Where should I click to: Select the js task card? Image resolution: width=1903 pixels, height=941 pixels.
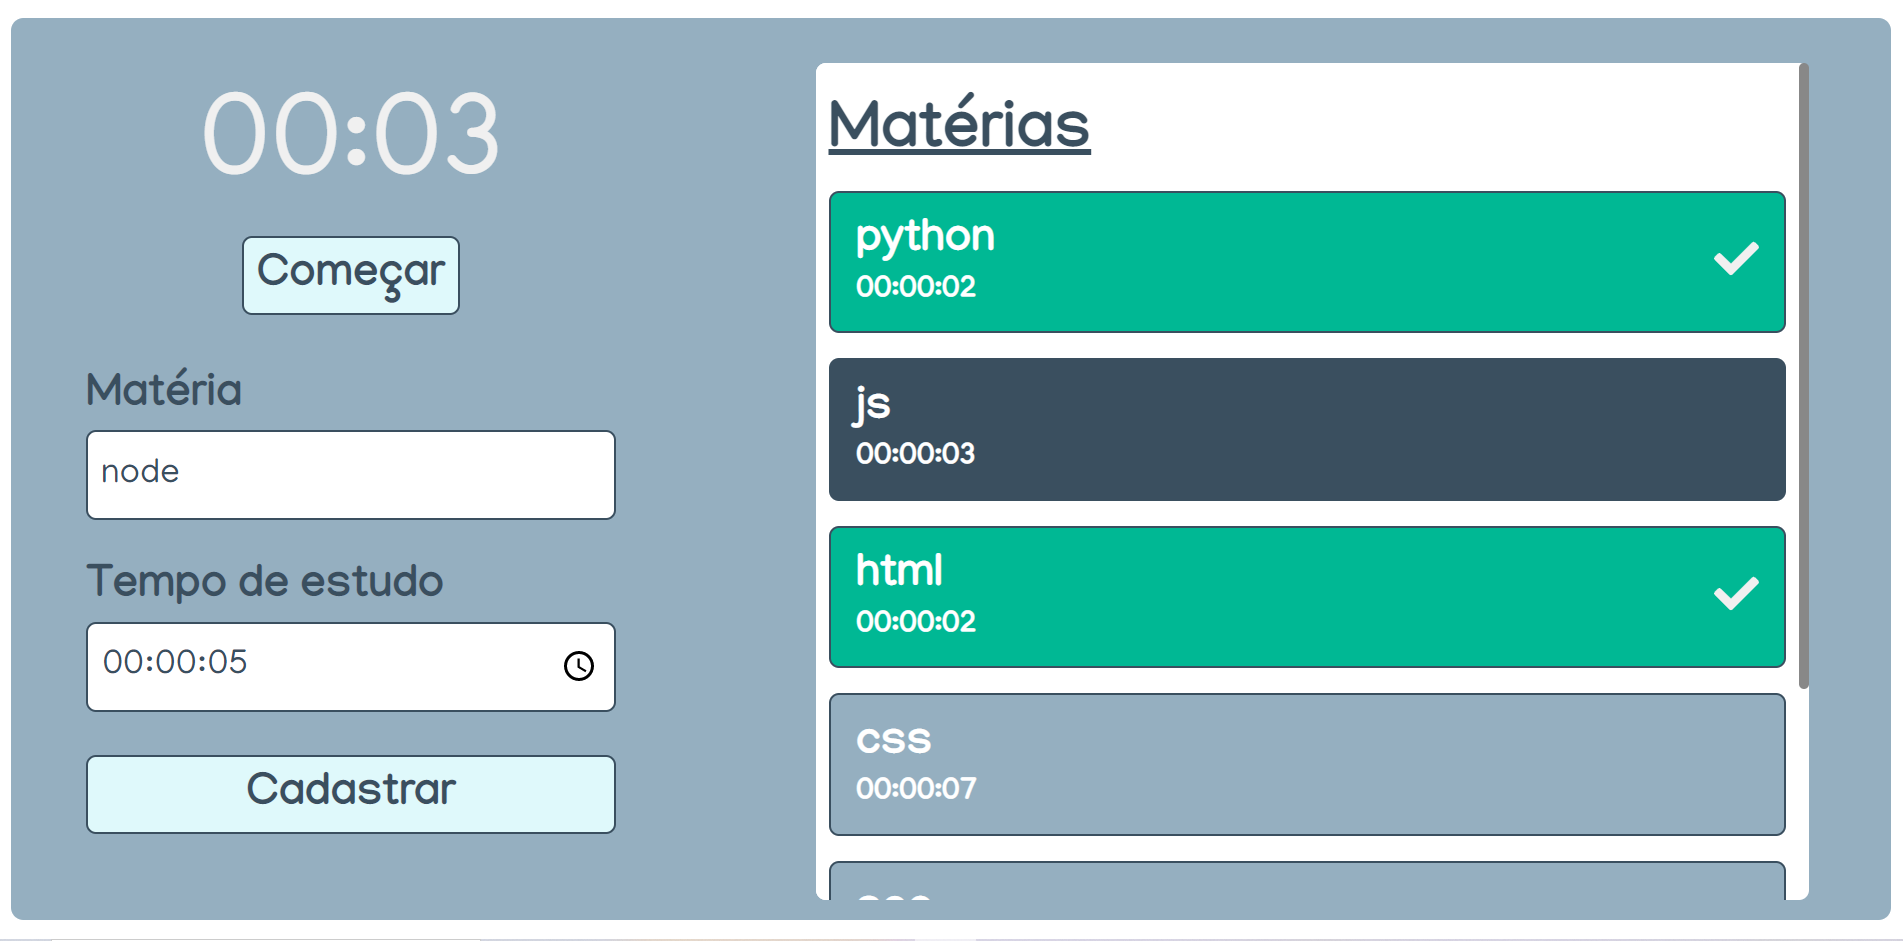(1307, 430)
